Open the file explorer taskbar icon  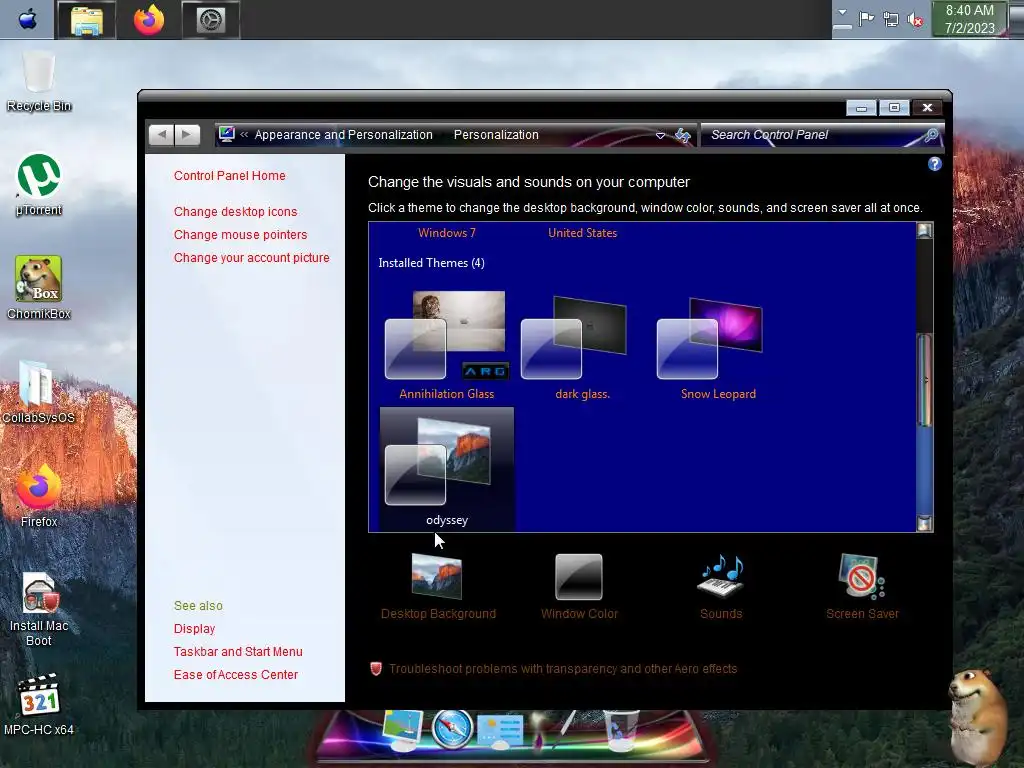click(86, 20)
